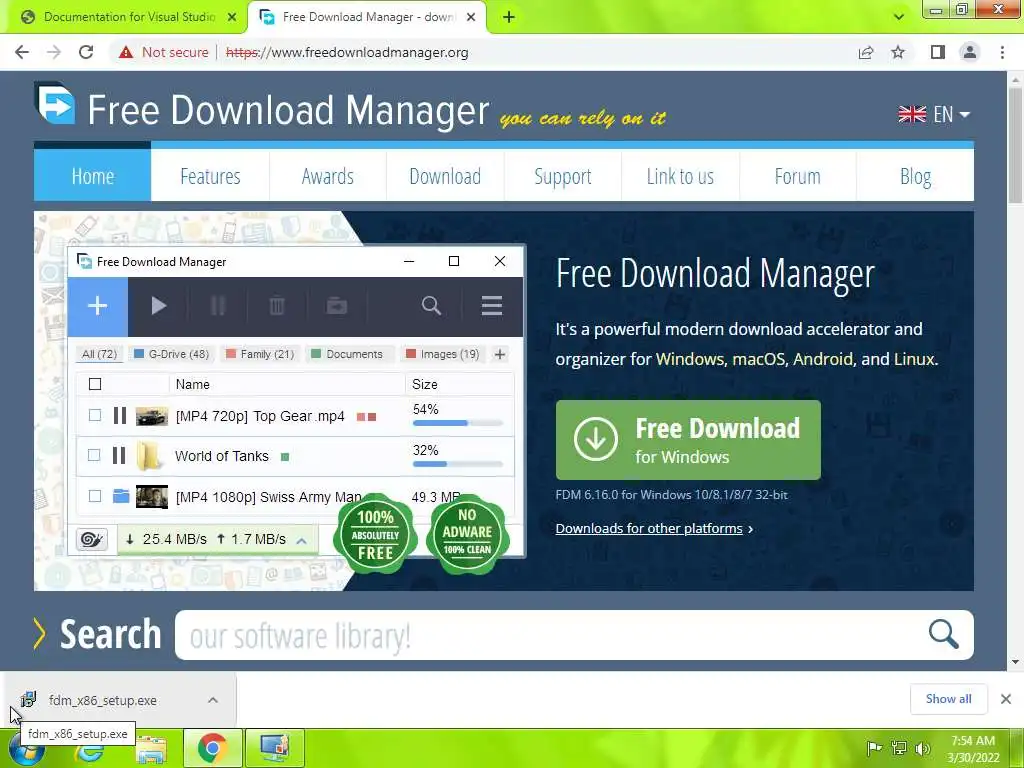Viewport: 1024px width, 768px height.
Task: Click the Chrome taskbar icon
Action: coord(212,748)
